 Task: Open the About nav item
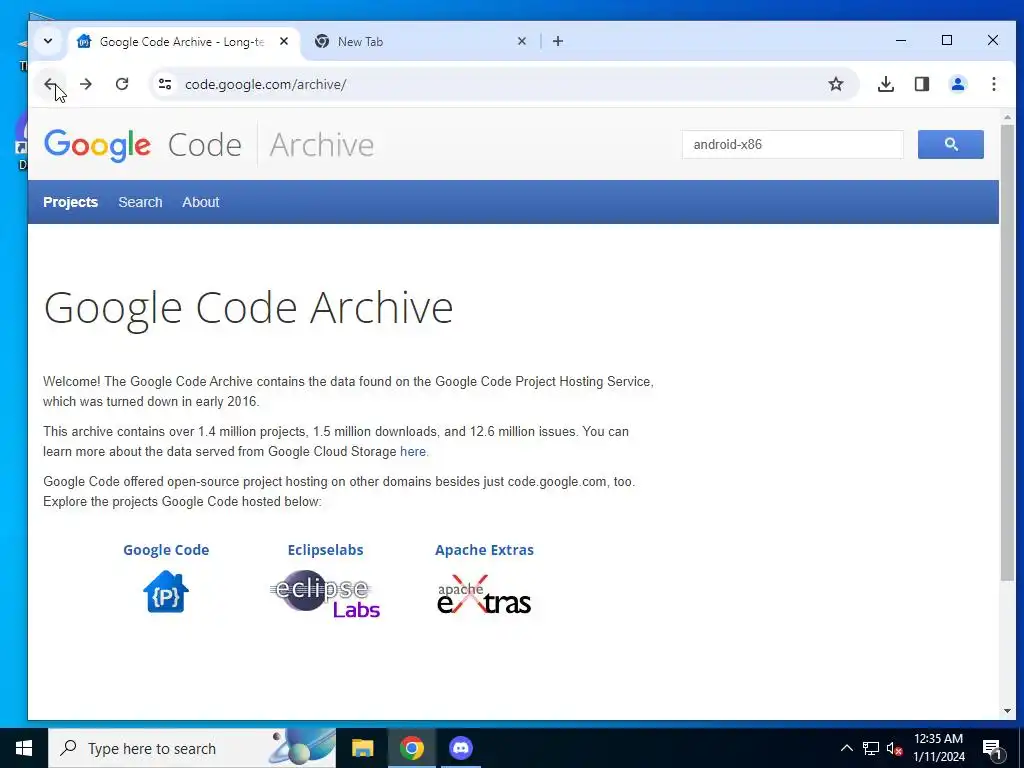pos(200,202)
